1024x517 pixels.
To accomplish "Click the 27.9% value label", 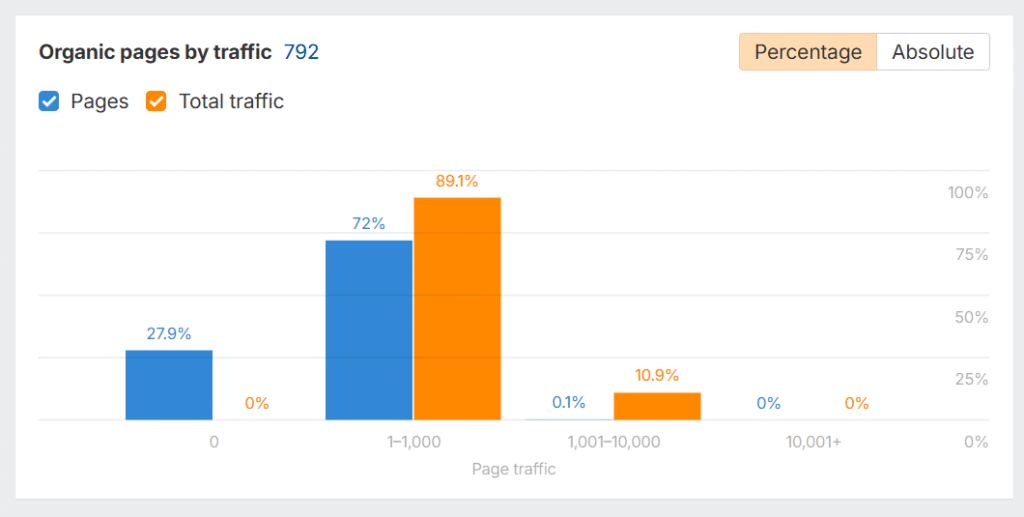I will [169, 334].
